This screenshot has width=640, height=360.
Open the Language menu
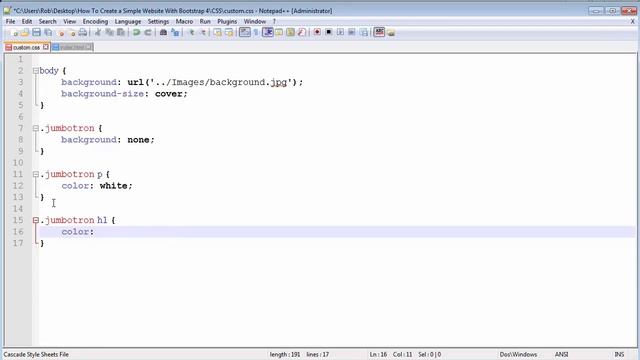coord(128,21)
